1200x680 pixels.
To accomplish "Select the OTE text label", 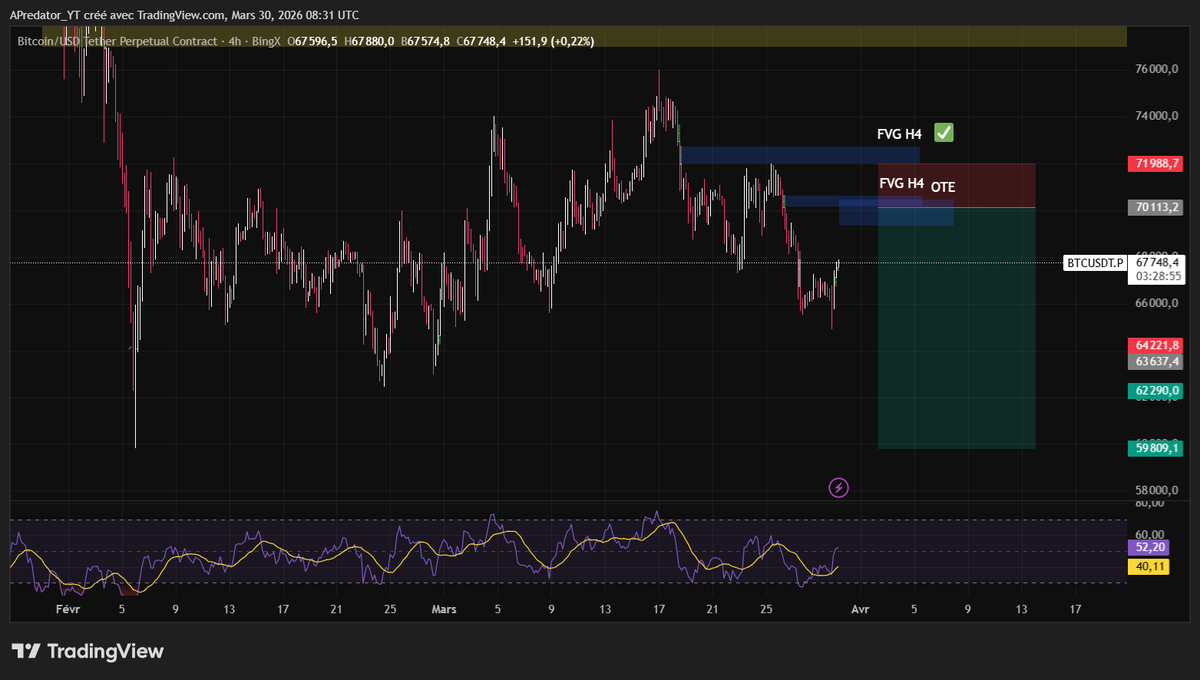I will click(x=943, y=187).
